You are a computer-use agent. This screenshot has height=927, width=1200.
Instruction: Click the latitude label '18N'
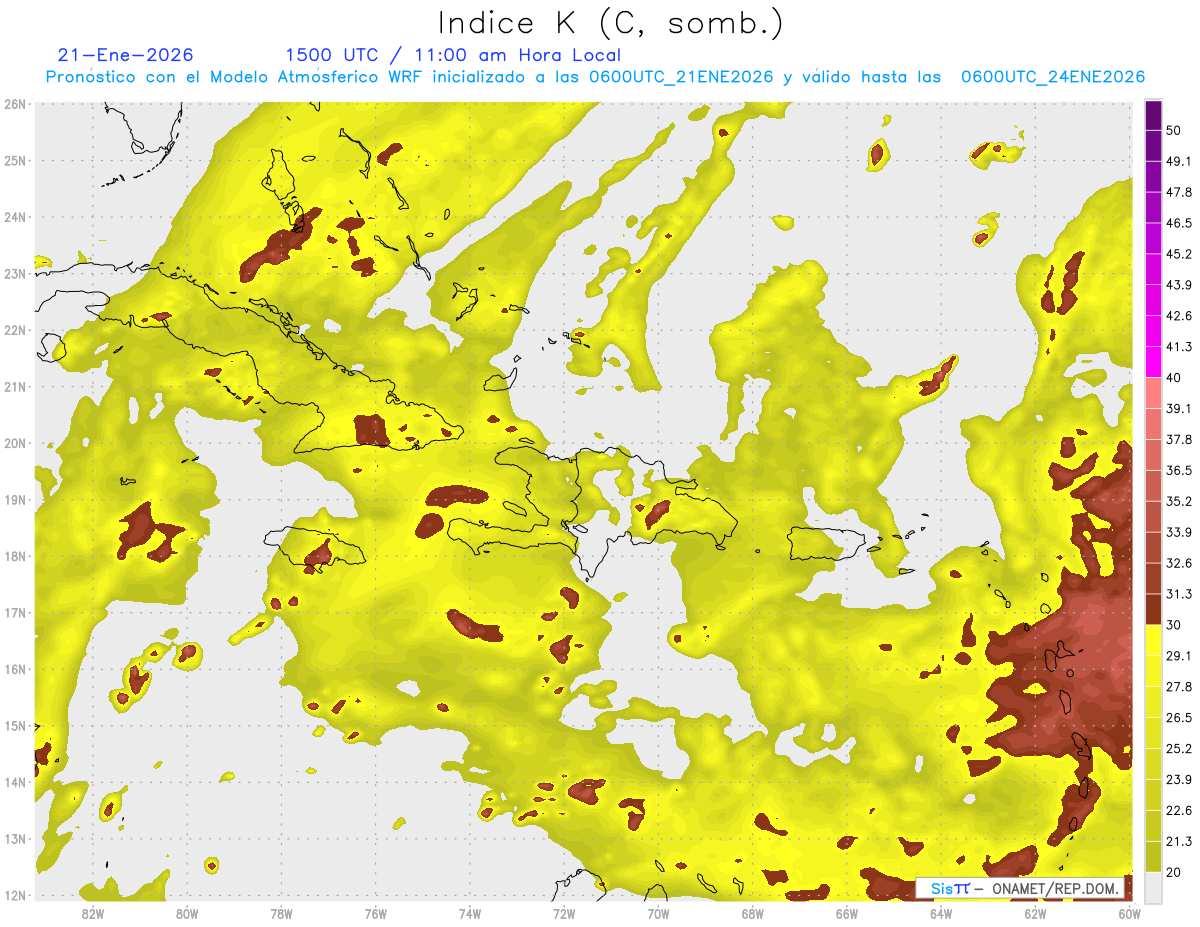pyautogui.click(x=15, y=556)
